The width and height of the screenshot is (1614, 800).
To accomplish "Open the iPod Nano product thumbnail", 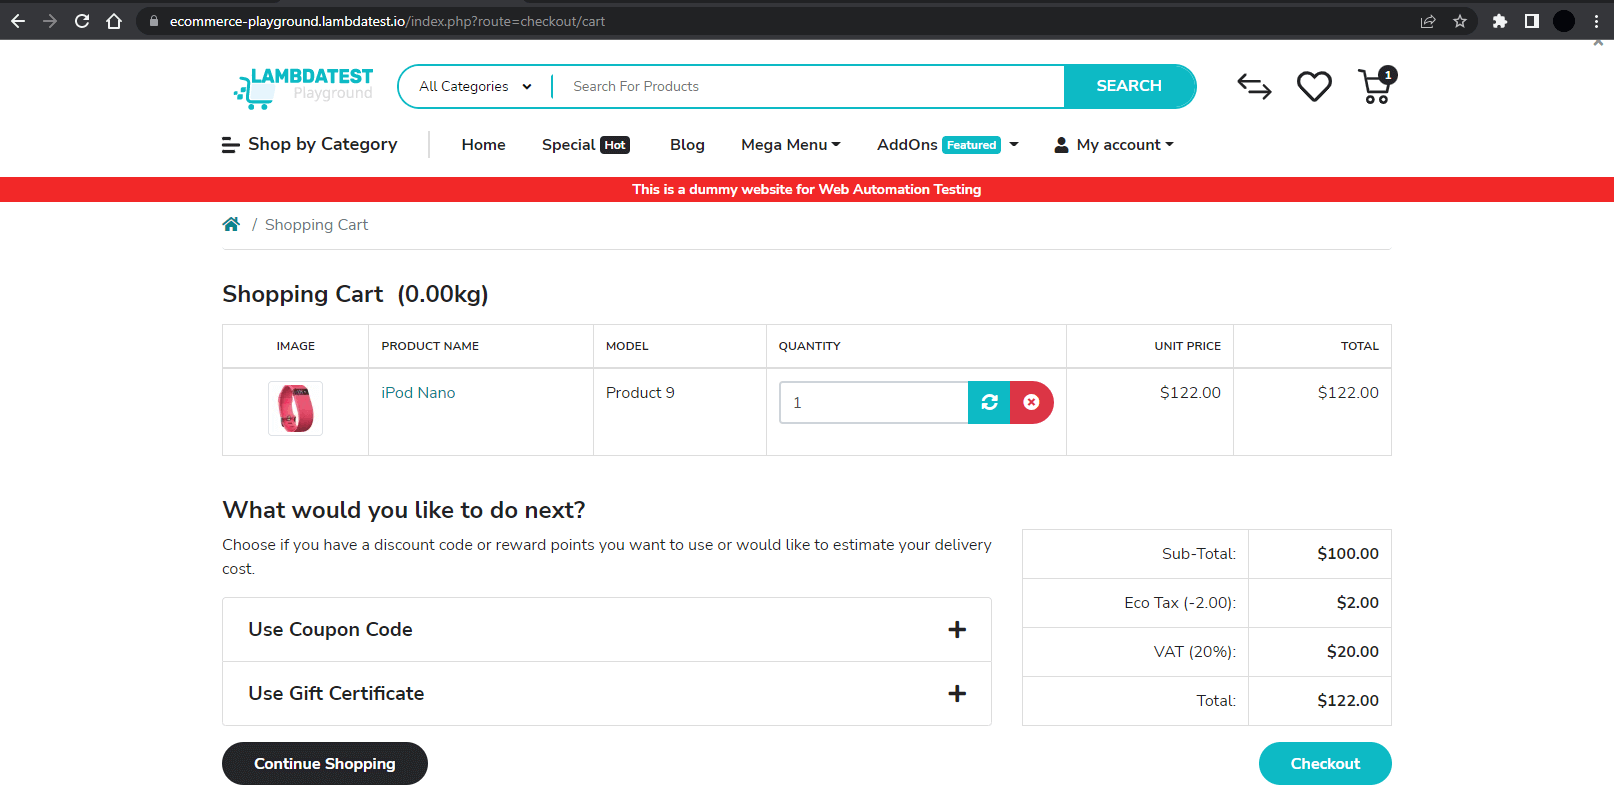I will pyautogui.click(x=295, y=408).
